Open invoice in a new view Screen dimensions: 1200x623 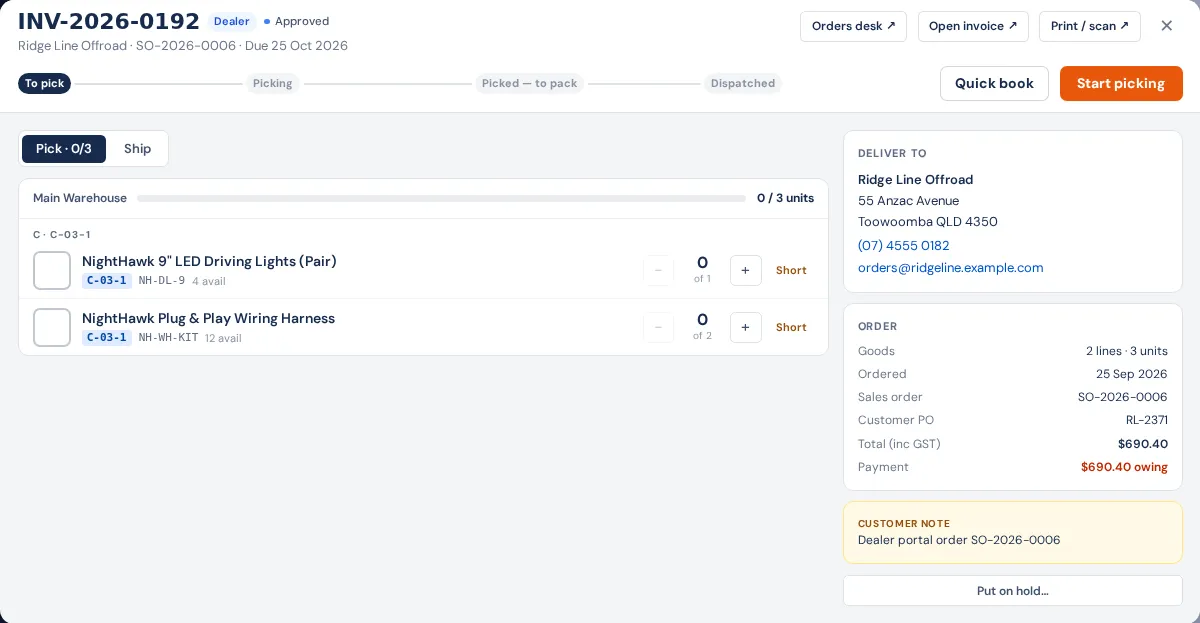coord(973,26)
